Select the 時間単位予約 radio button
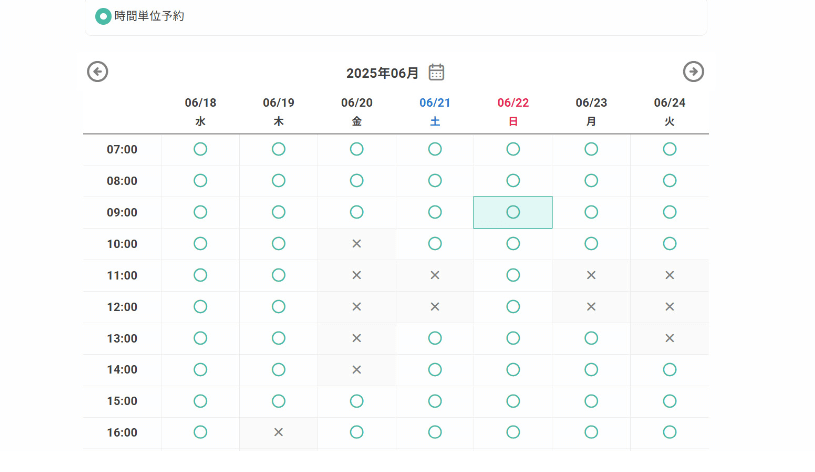815x472 pixels. [103, 17]
